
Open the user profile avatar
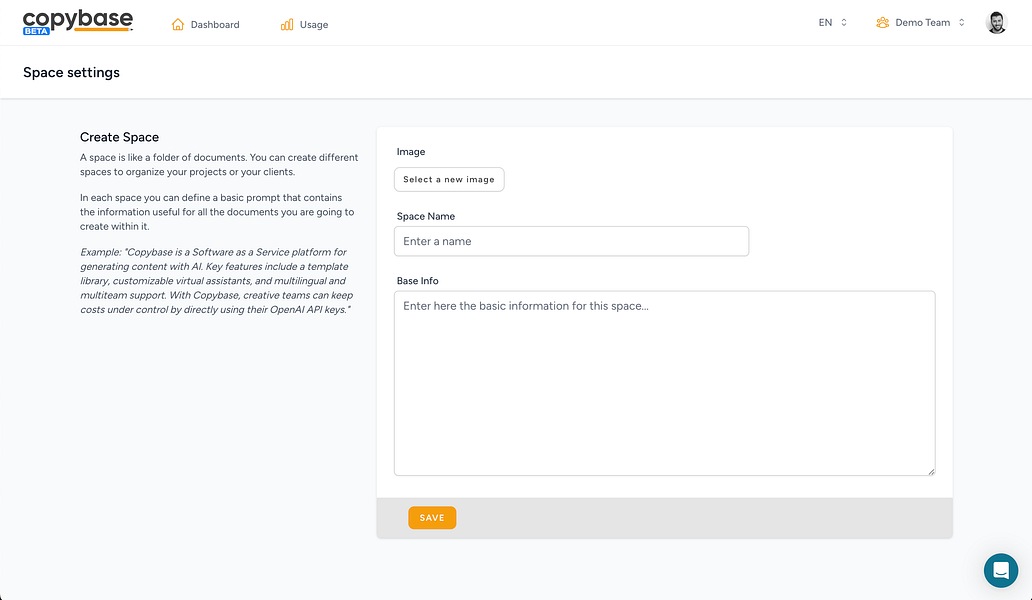click(996, 22)
